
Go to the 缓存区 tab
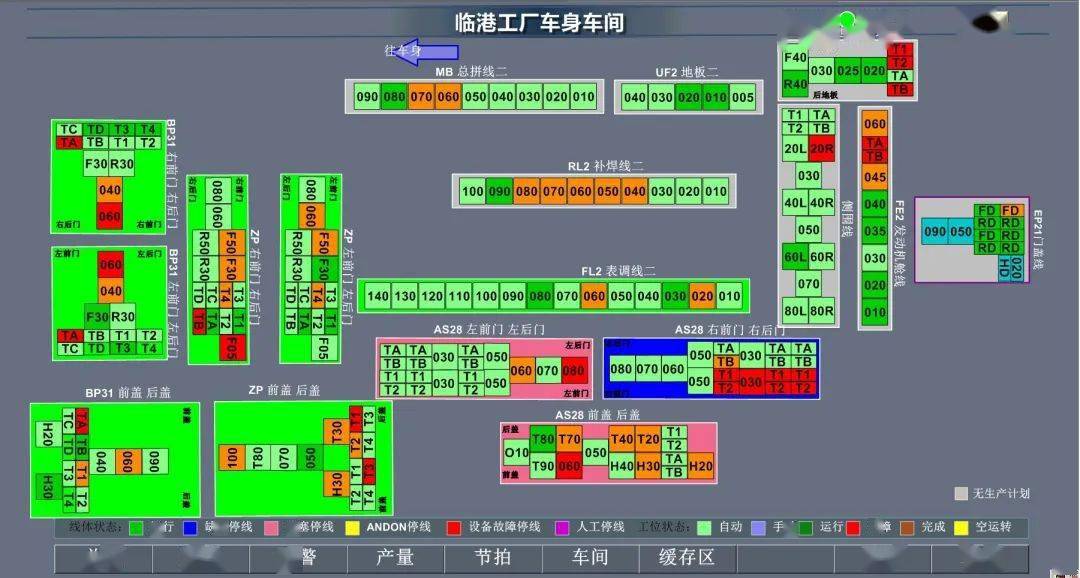coord(687,557)
